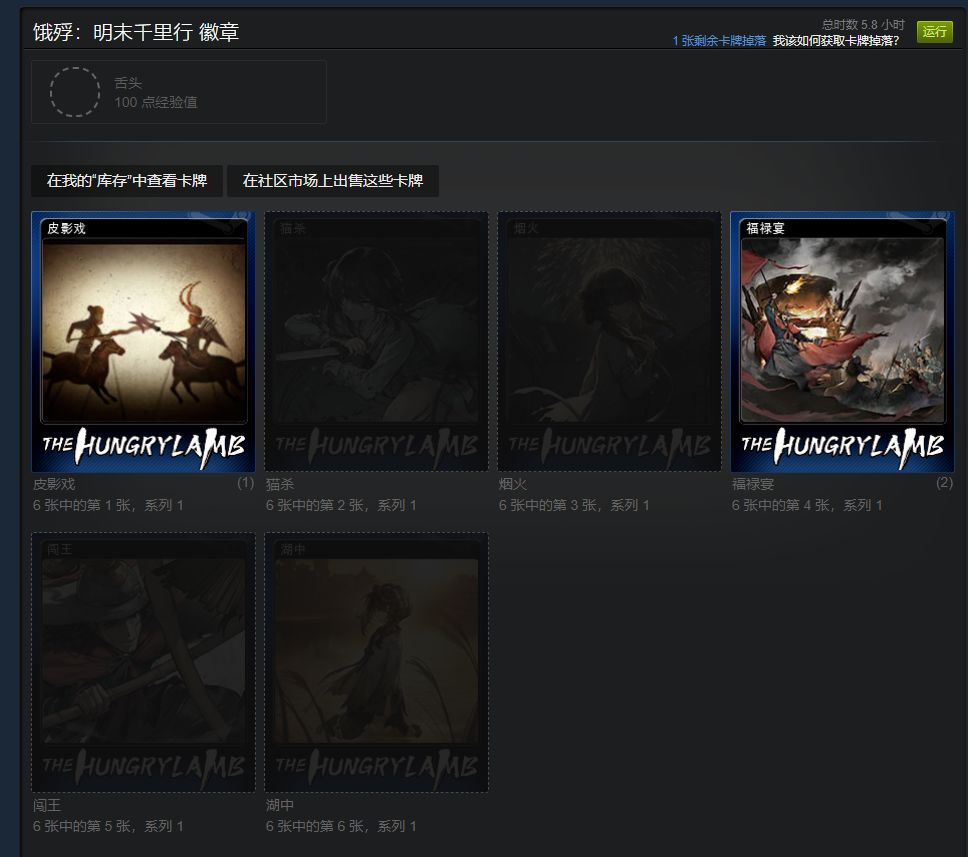Click the 皮影戏 caption under card
This screenshot has width=968, height=857.
[54, 484]
